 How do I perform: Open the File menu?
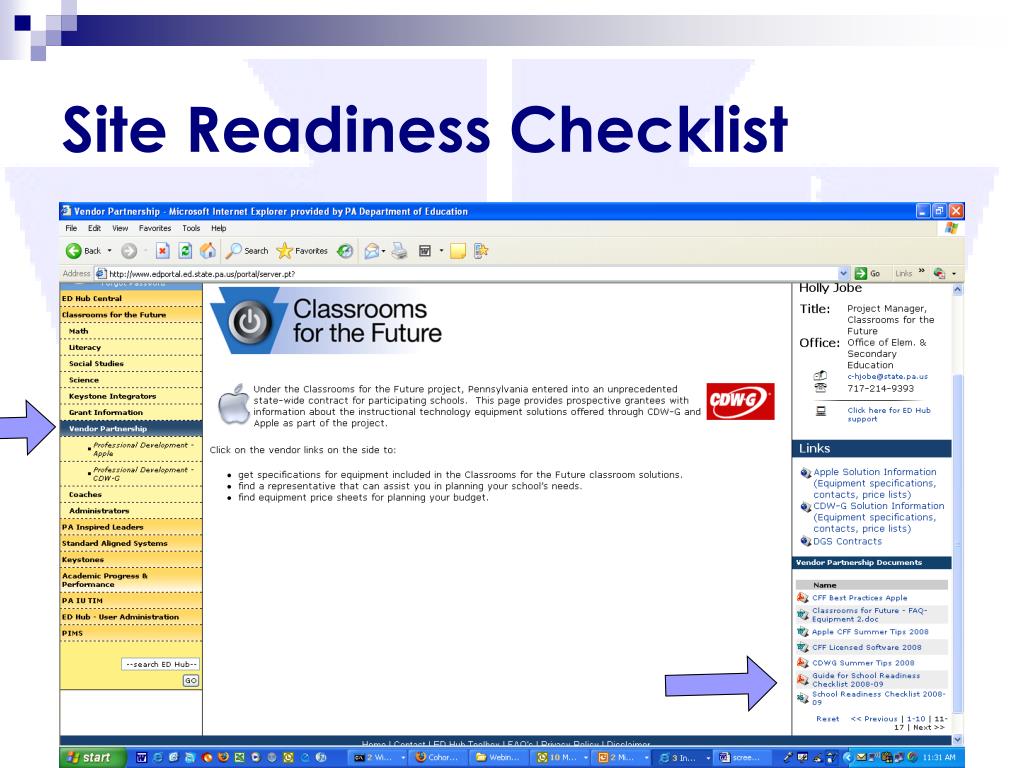[71, 228]
